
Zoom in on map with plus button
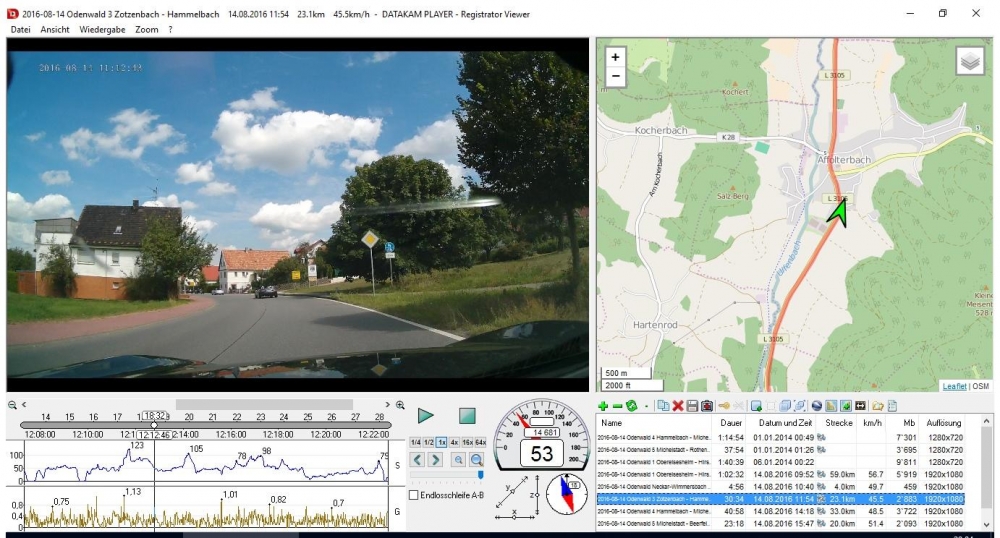(x=615, y=58)
